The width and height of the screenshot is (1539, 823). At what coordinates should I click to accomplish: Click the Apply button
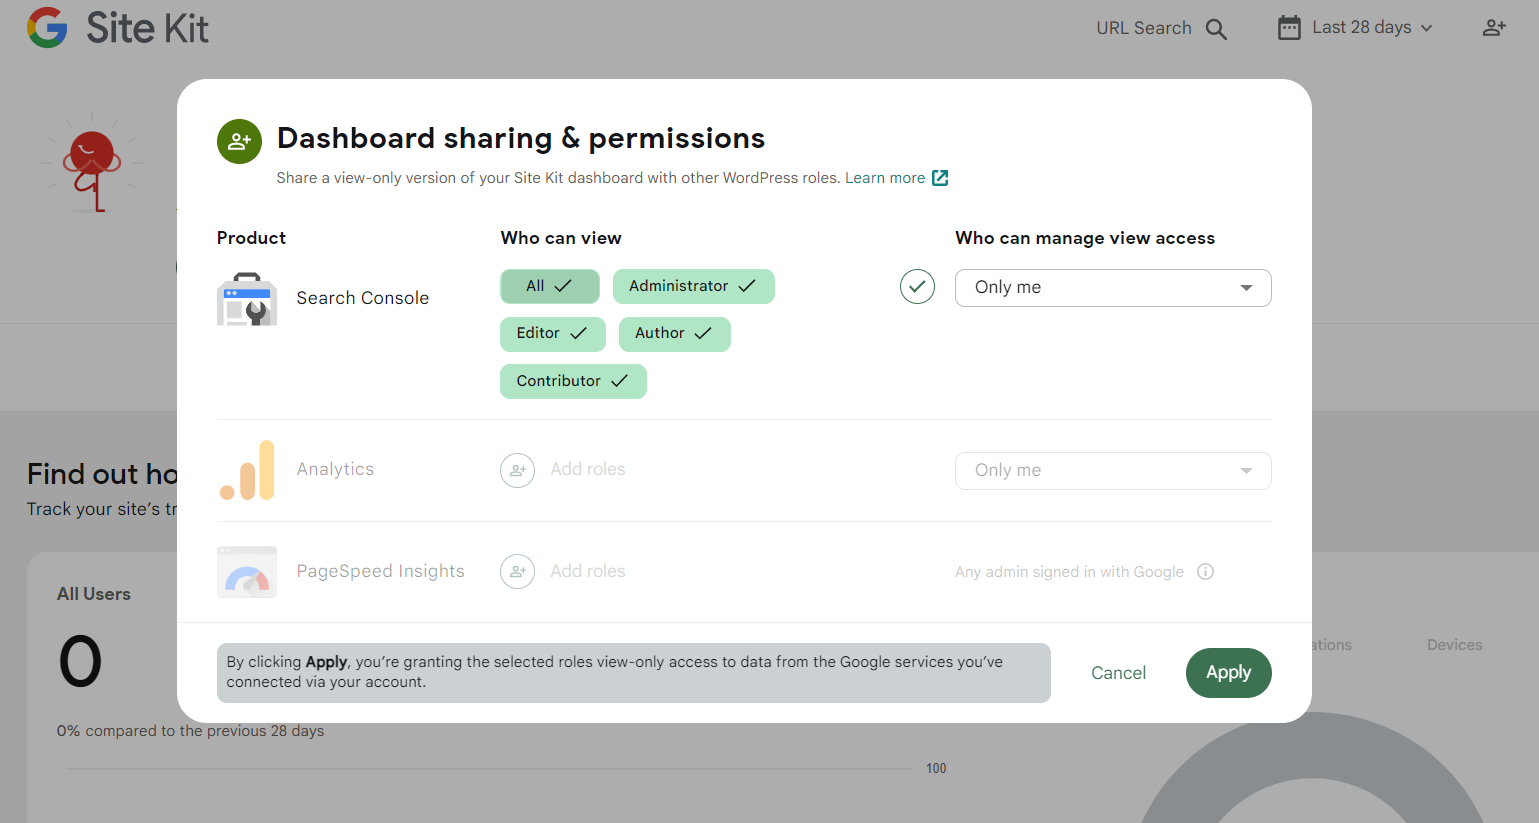pyautogui.click(x=1229, y=673)
